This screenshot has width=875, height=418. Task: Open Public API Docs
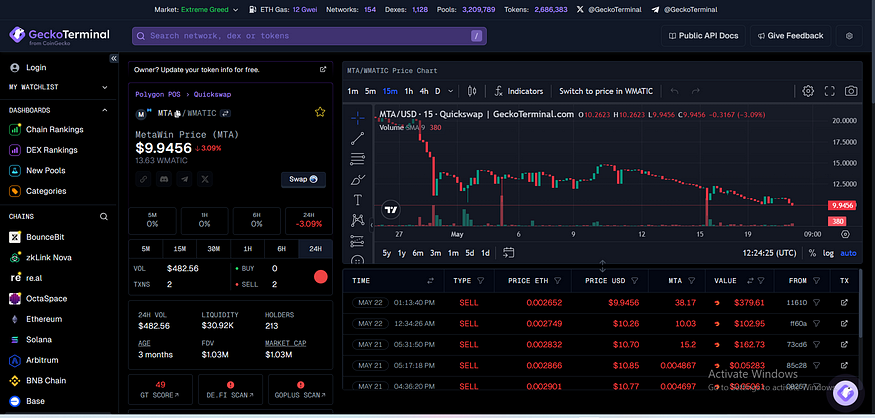[703, 36]
